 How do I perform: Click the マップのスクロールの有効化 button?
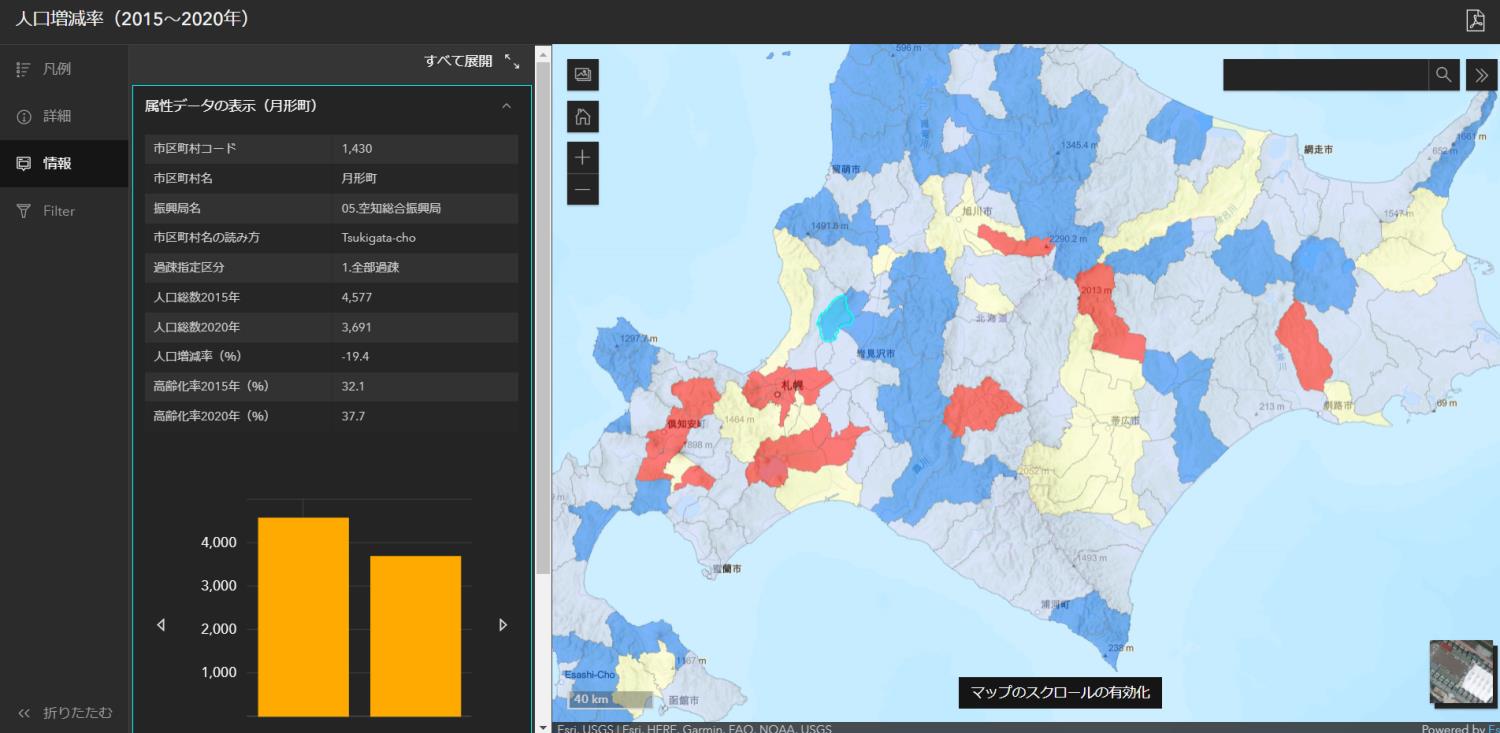click(x=1060, y=692)
